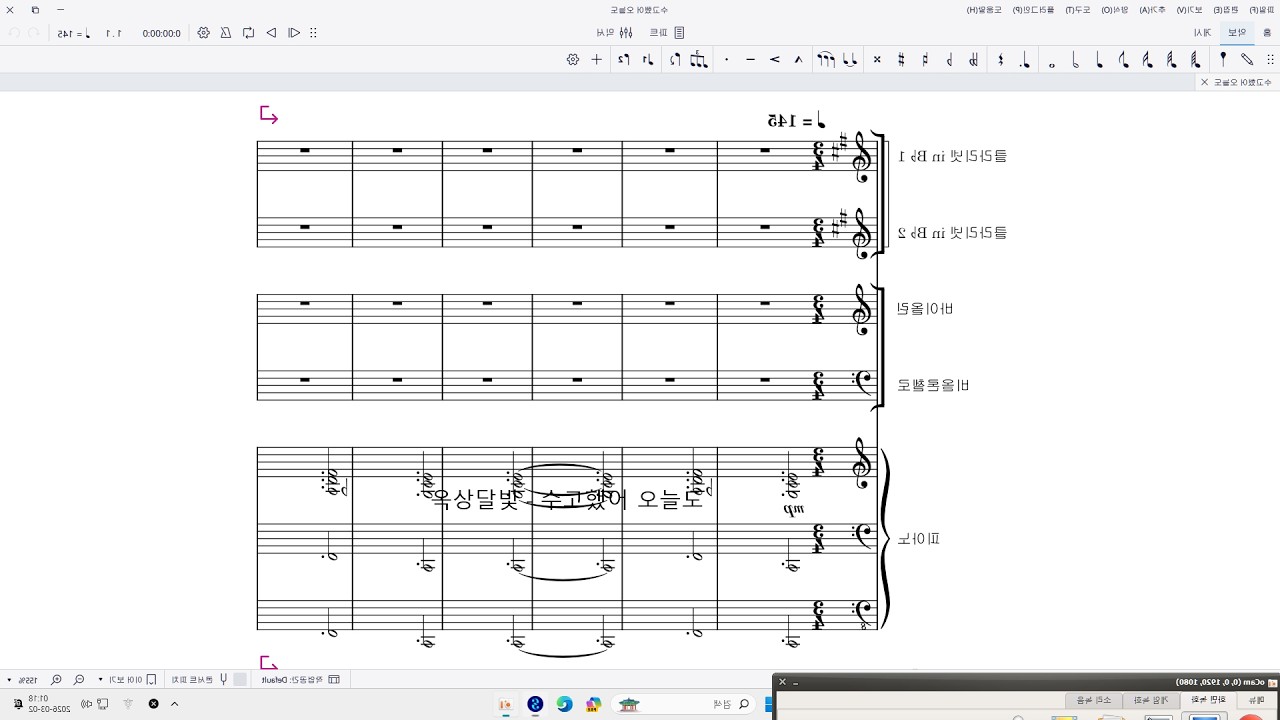Zoom in with the magnifier plus icon
This screenshot has width=1280, height=720.
tap(56, 679)
